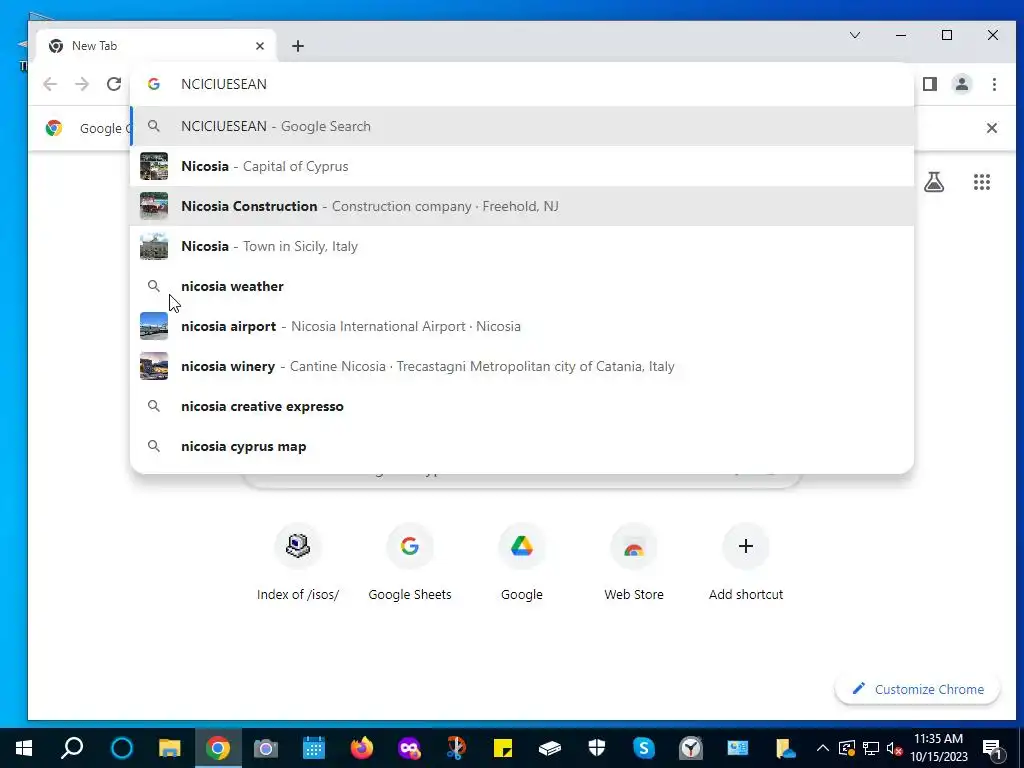1024x768 pixels.
Task: Open the Chrome side panel icon
Action: click(930, 84)
